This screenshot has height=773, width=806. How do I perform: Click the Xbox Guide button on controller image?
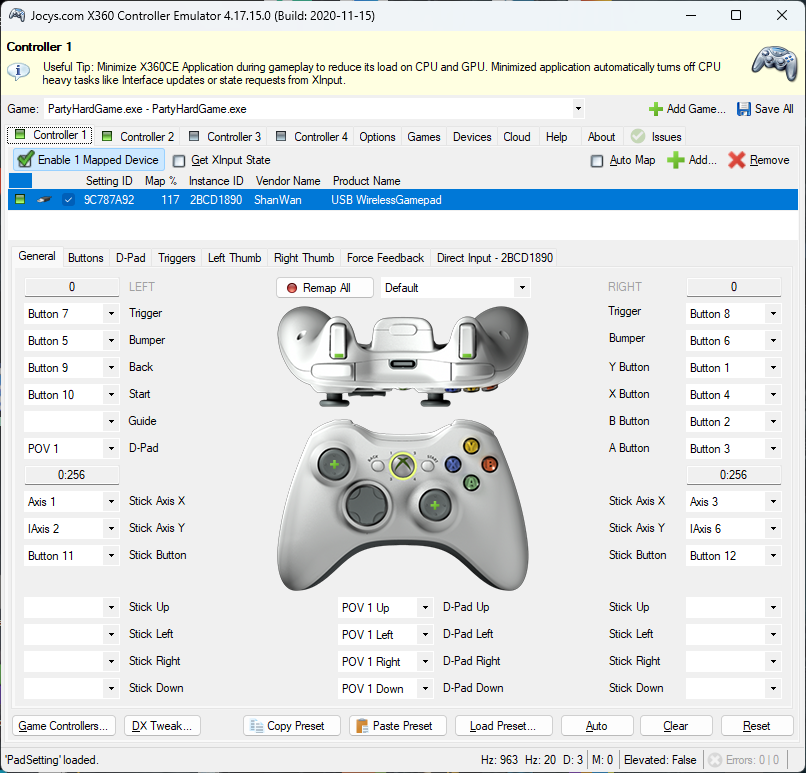click(x=402, y=466)
